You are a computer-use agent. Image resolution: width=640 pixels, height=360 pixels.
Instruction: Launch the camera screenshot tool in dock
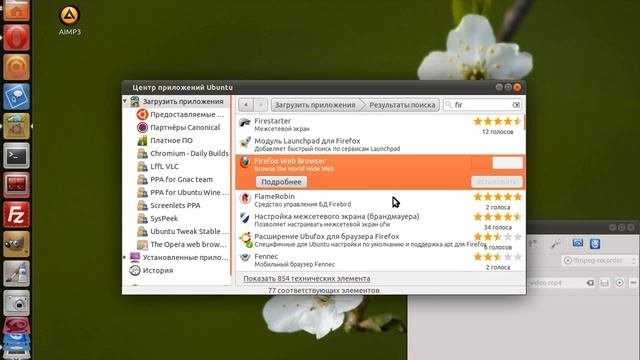tap(16, 303)
